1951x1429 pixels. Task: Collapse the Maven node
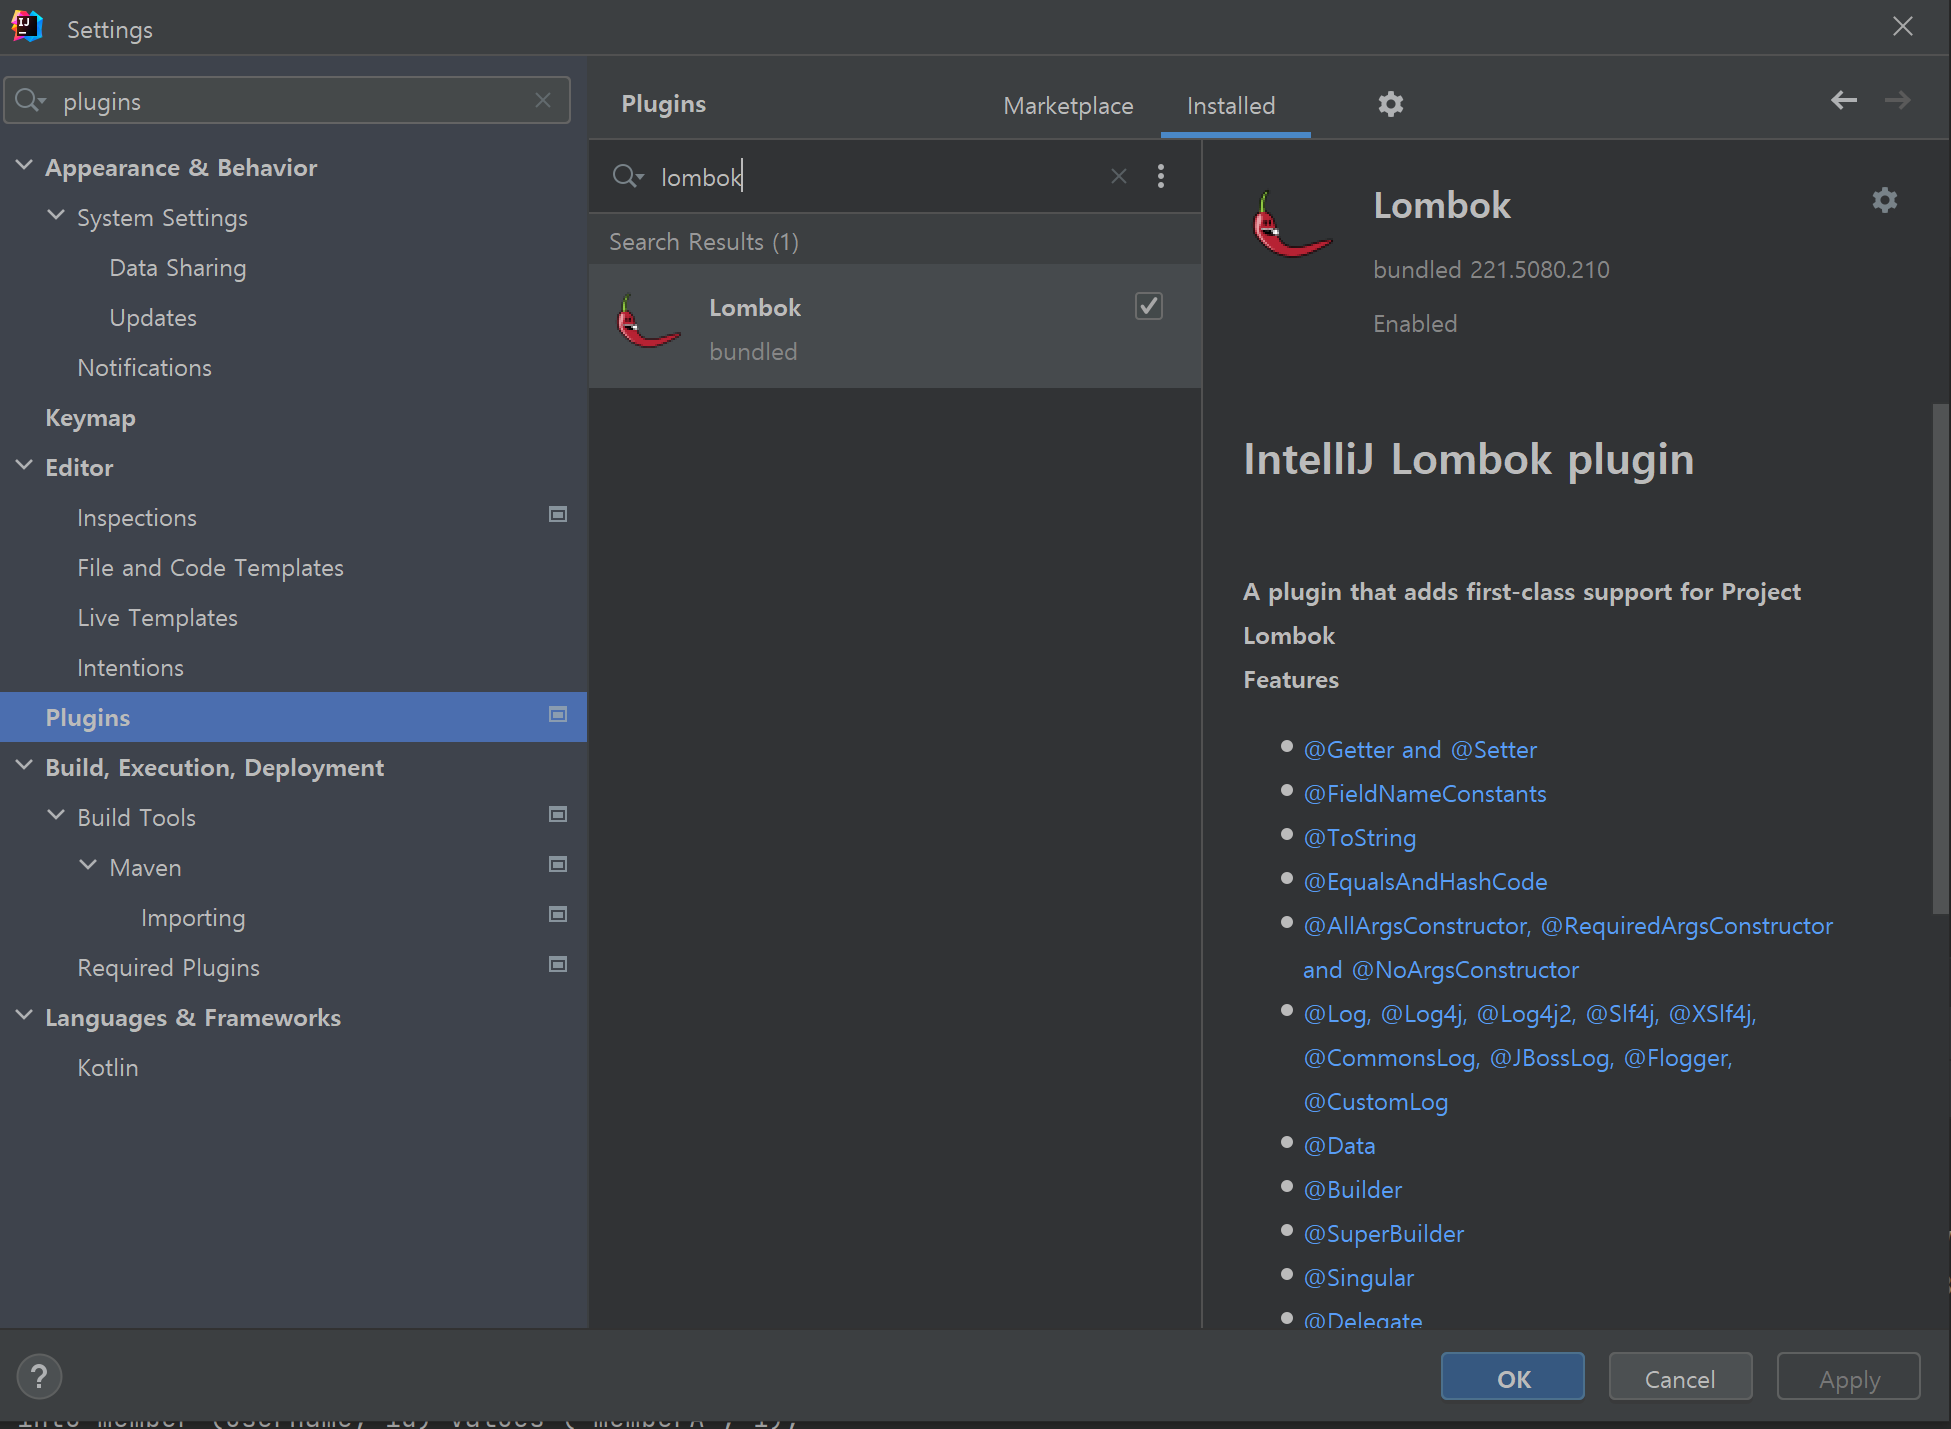[88, 865]
